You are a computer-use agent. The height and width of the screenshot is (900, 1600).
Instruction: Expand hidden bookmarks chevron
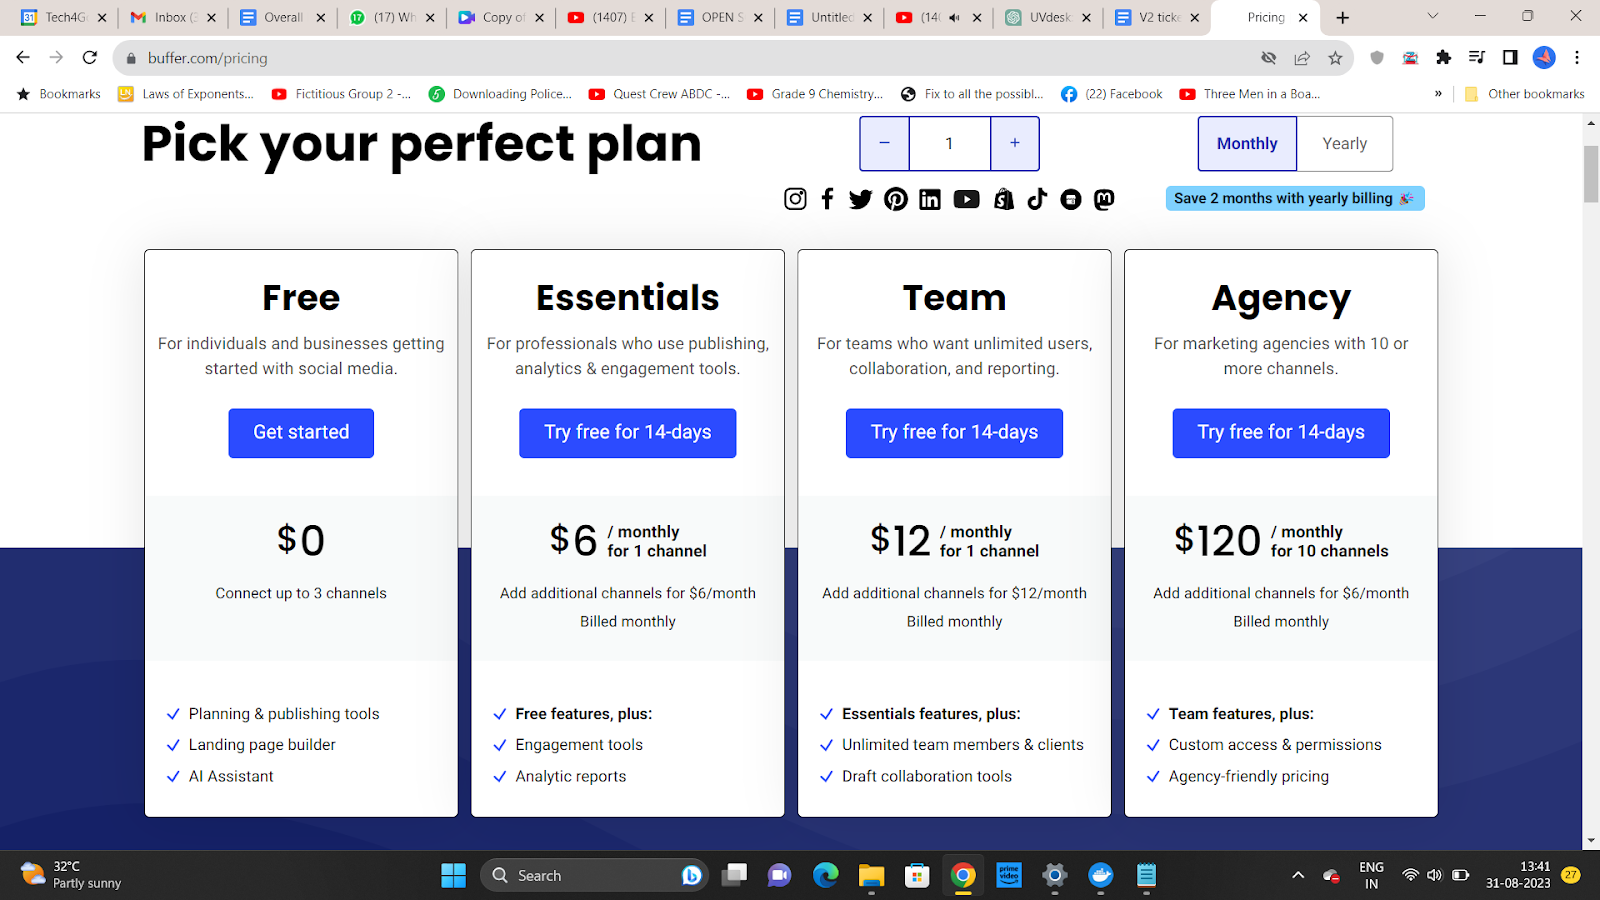point(1438,94)
